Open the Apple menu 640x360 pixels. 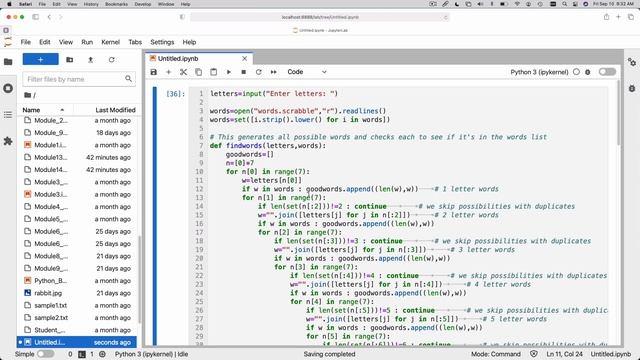9,4
